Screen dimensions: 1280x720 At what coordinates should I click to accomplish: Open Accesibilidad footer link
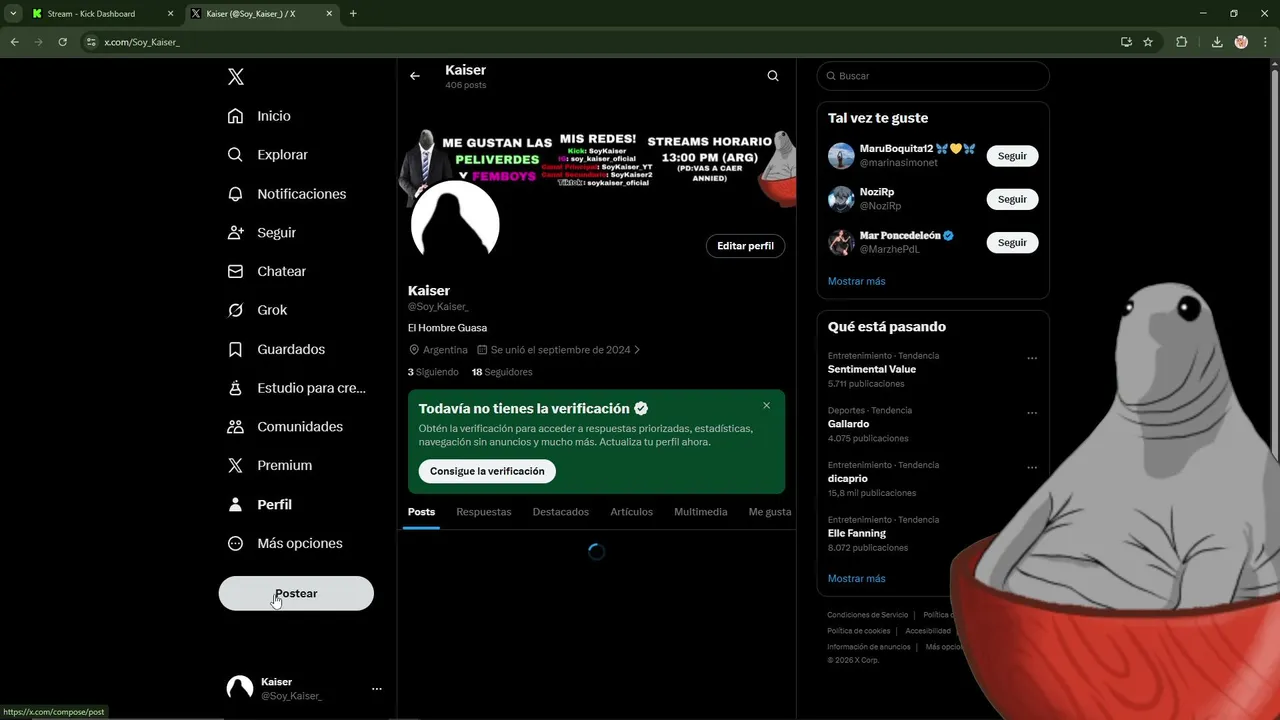tap(928, 631)
